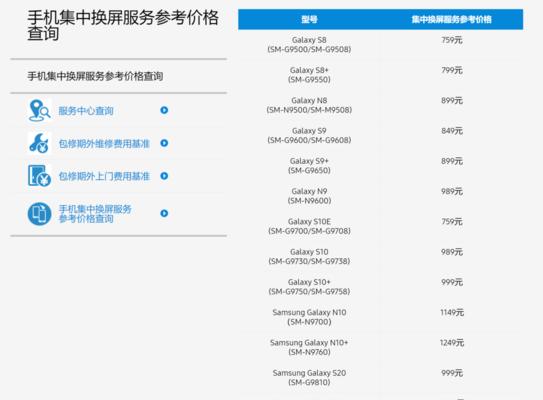Click the 759元 price for Galaxy S8

[x=452, y=40]
